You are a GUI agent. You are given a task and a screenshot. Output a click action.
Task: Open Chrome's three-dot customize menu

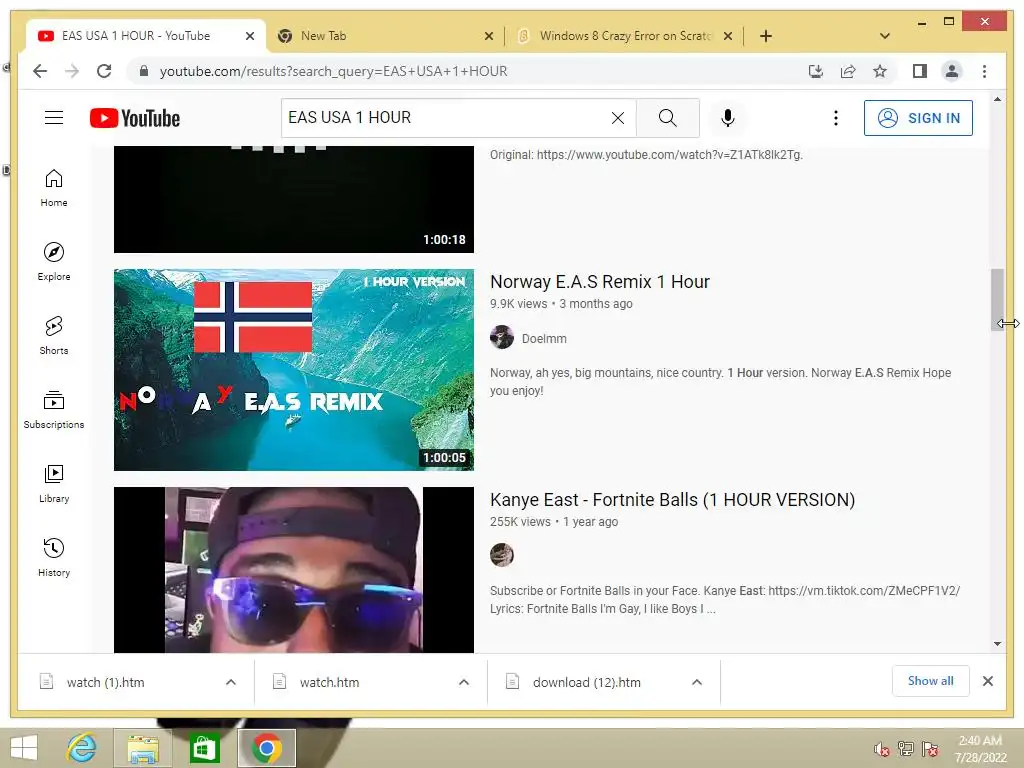(x=984, y=71)
